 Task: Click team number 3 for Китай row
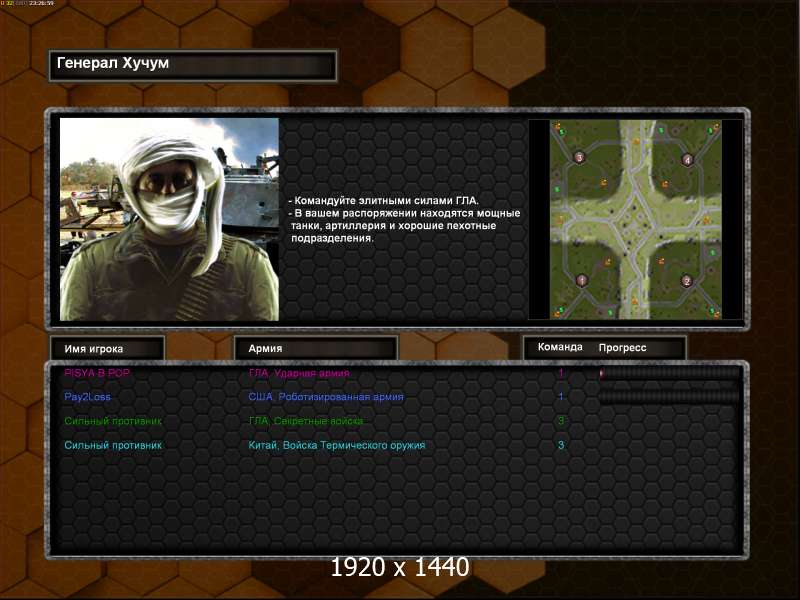[x=561, y=445]
